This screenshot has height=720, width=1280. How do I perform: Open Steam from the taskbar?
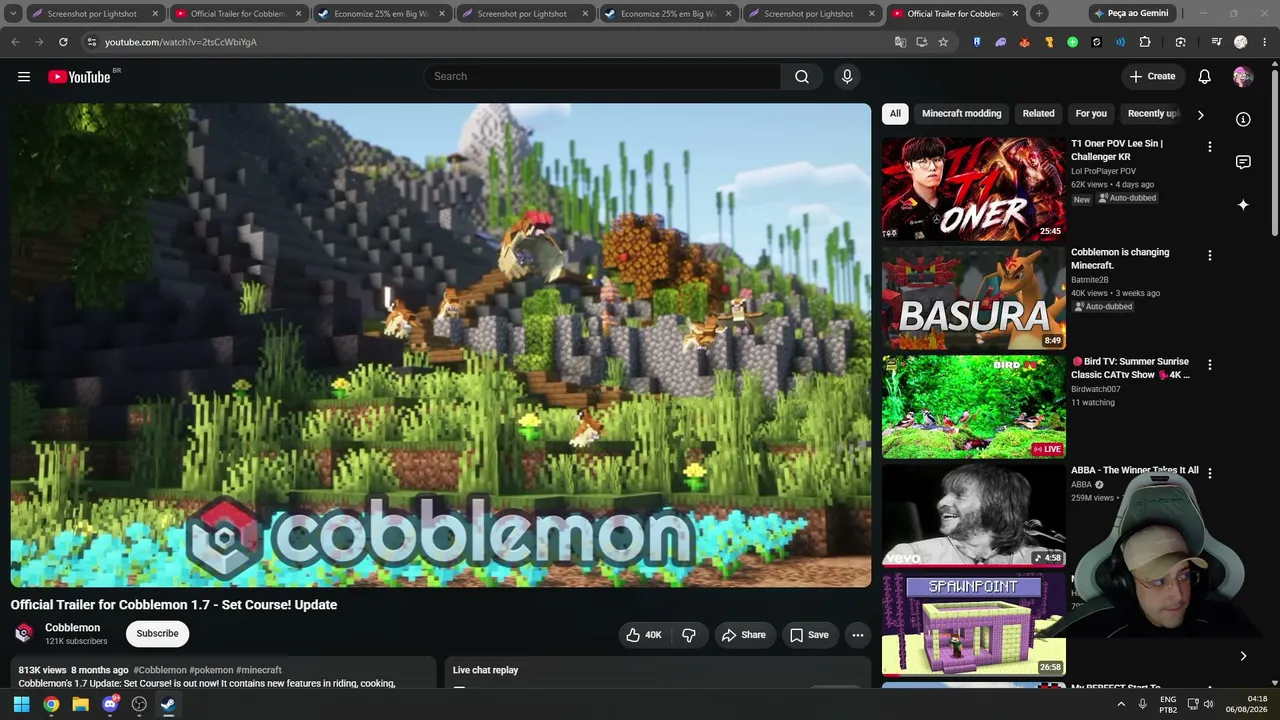167,704
